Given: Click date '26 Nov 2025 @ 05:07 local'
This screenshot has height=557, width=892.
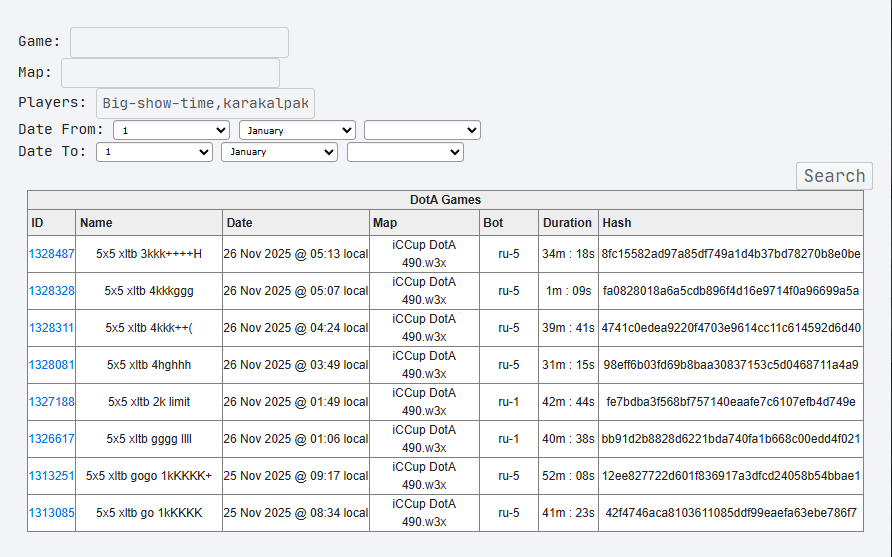Looking at the screenshot, I should (296, 291).
